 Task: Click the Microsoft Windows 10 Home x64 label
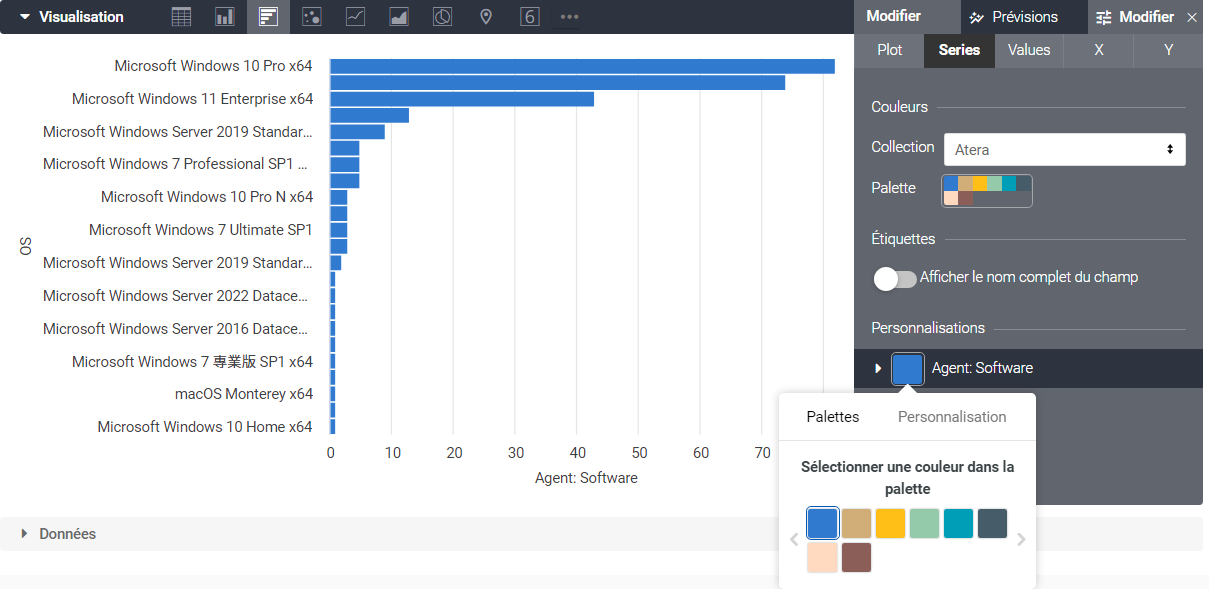pyautogui.click(x=205, y=427)
